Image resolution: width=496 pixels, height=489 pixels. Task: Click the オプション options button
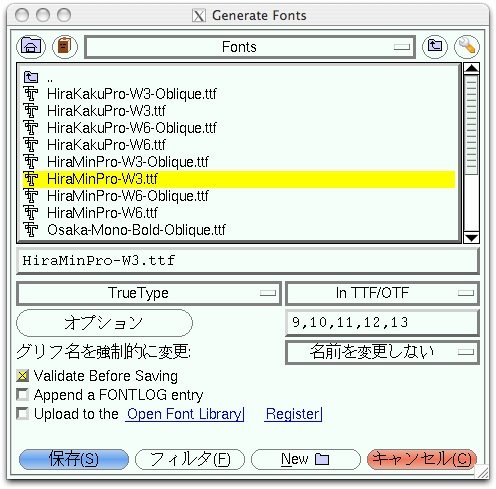click(x=104, y=323)
